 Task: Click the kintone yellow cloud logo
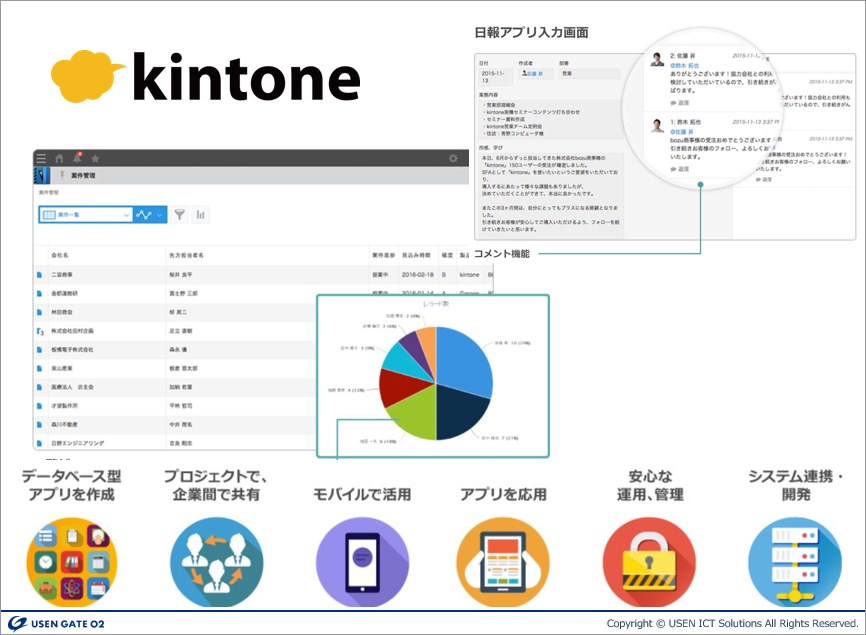[x=86, y=76]
